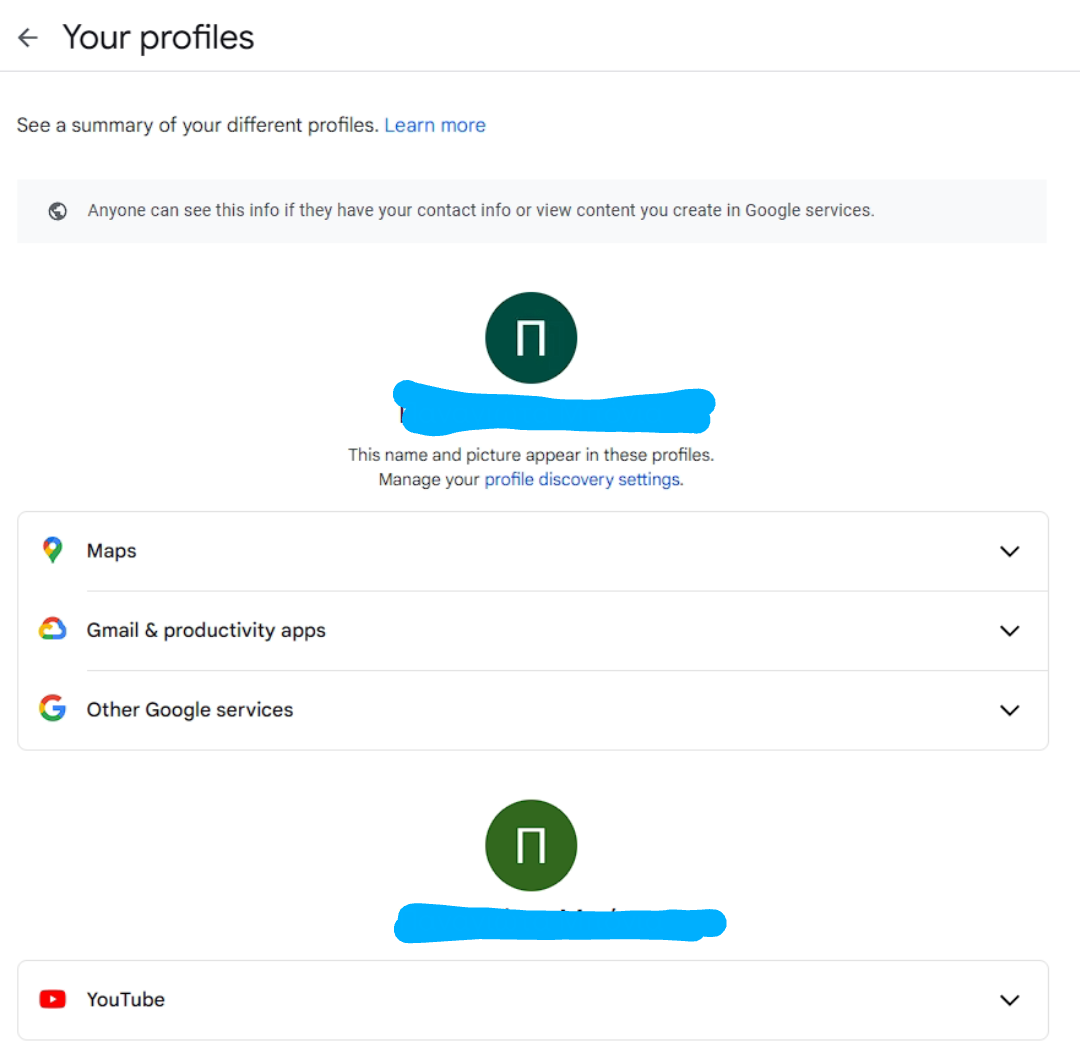Click the public visibility info banner text

tap(481, 210)
